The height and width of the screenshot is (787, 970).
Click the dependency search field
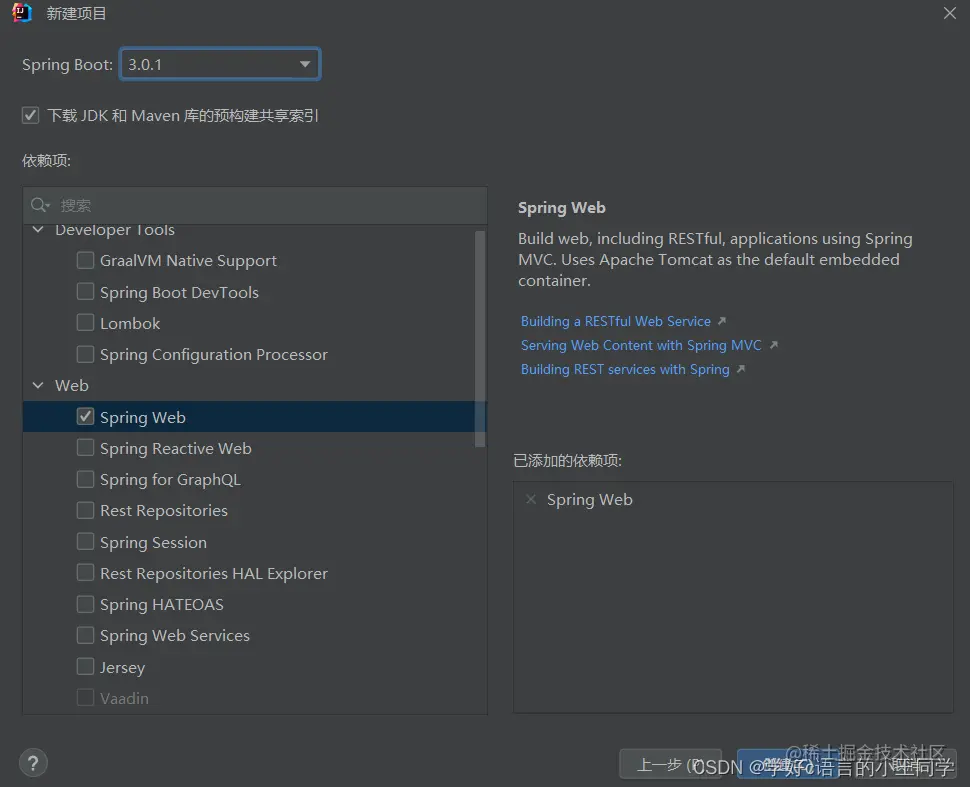tap(255, 205)
